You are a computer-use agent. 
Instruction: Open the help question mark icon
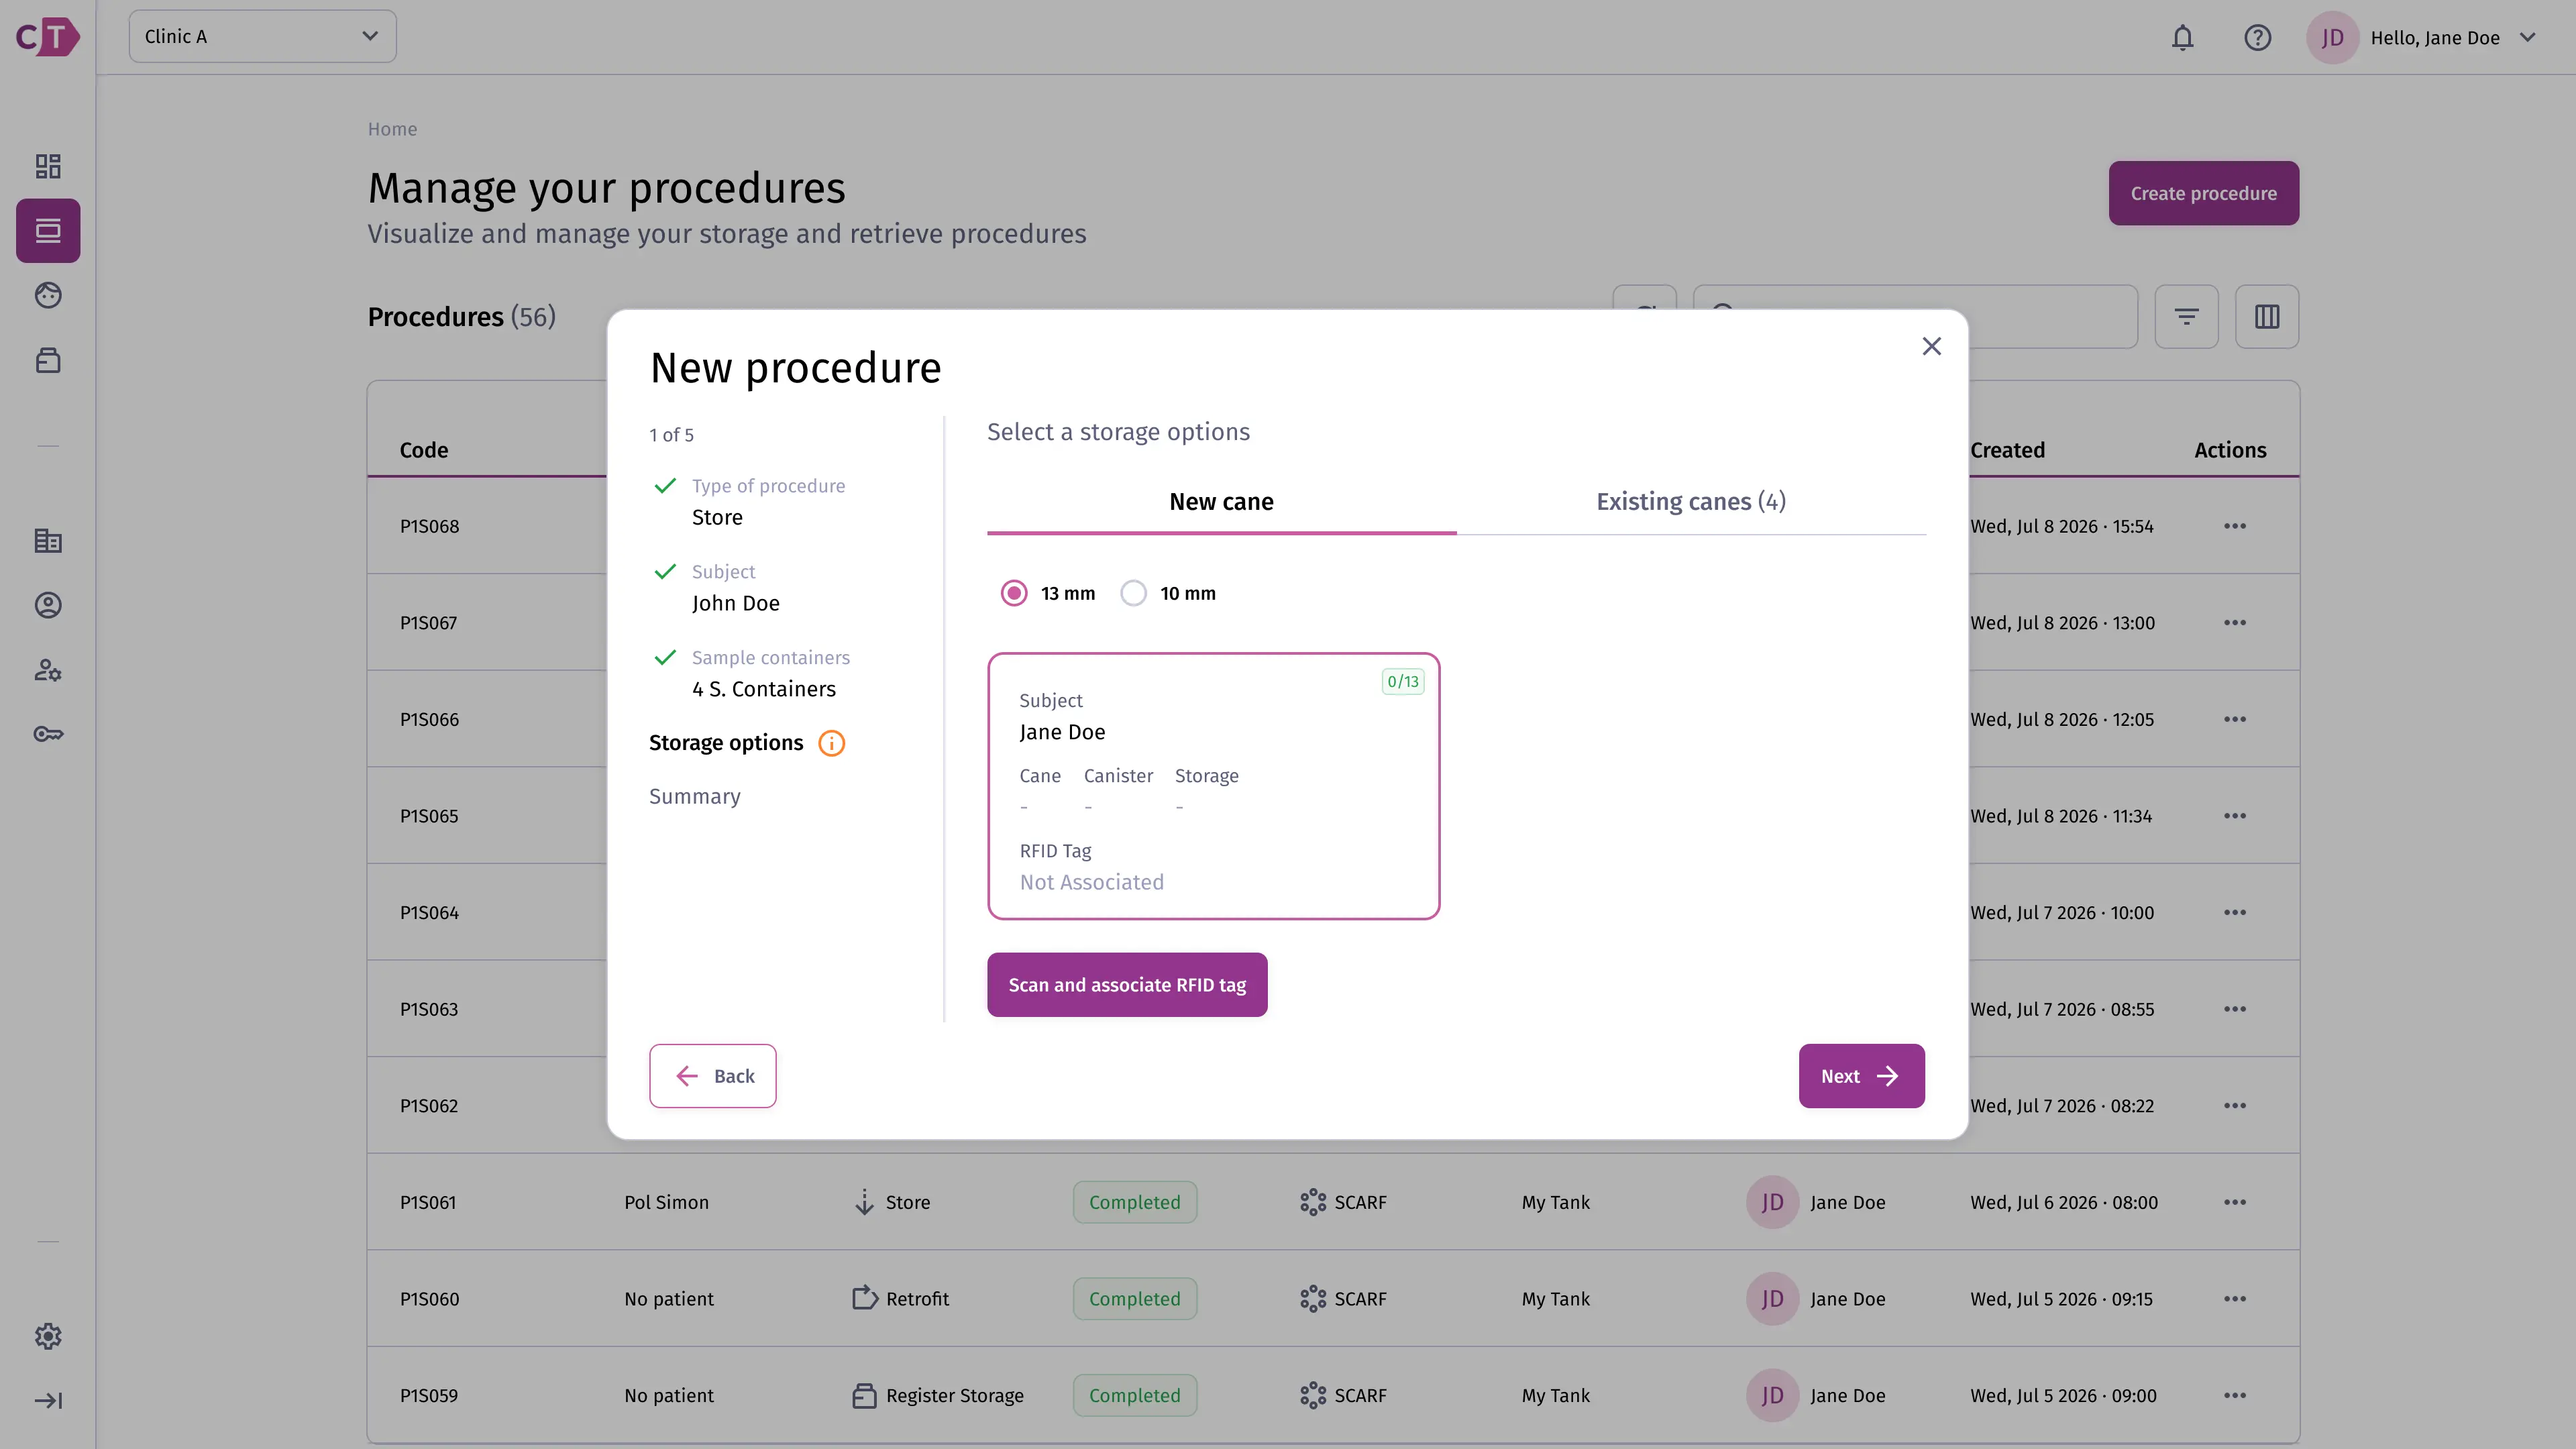click(x=2257, y=38)
